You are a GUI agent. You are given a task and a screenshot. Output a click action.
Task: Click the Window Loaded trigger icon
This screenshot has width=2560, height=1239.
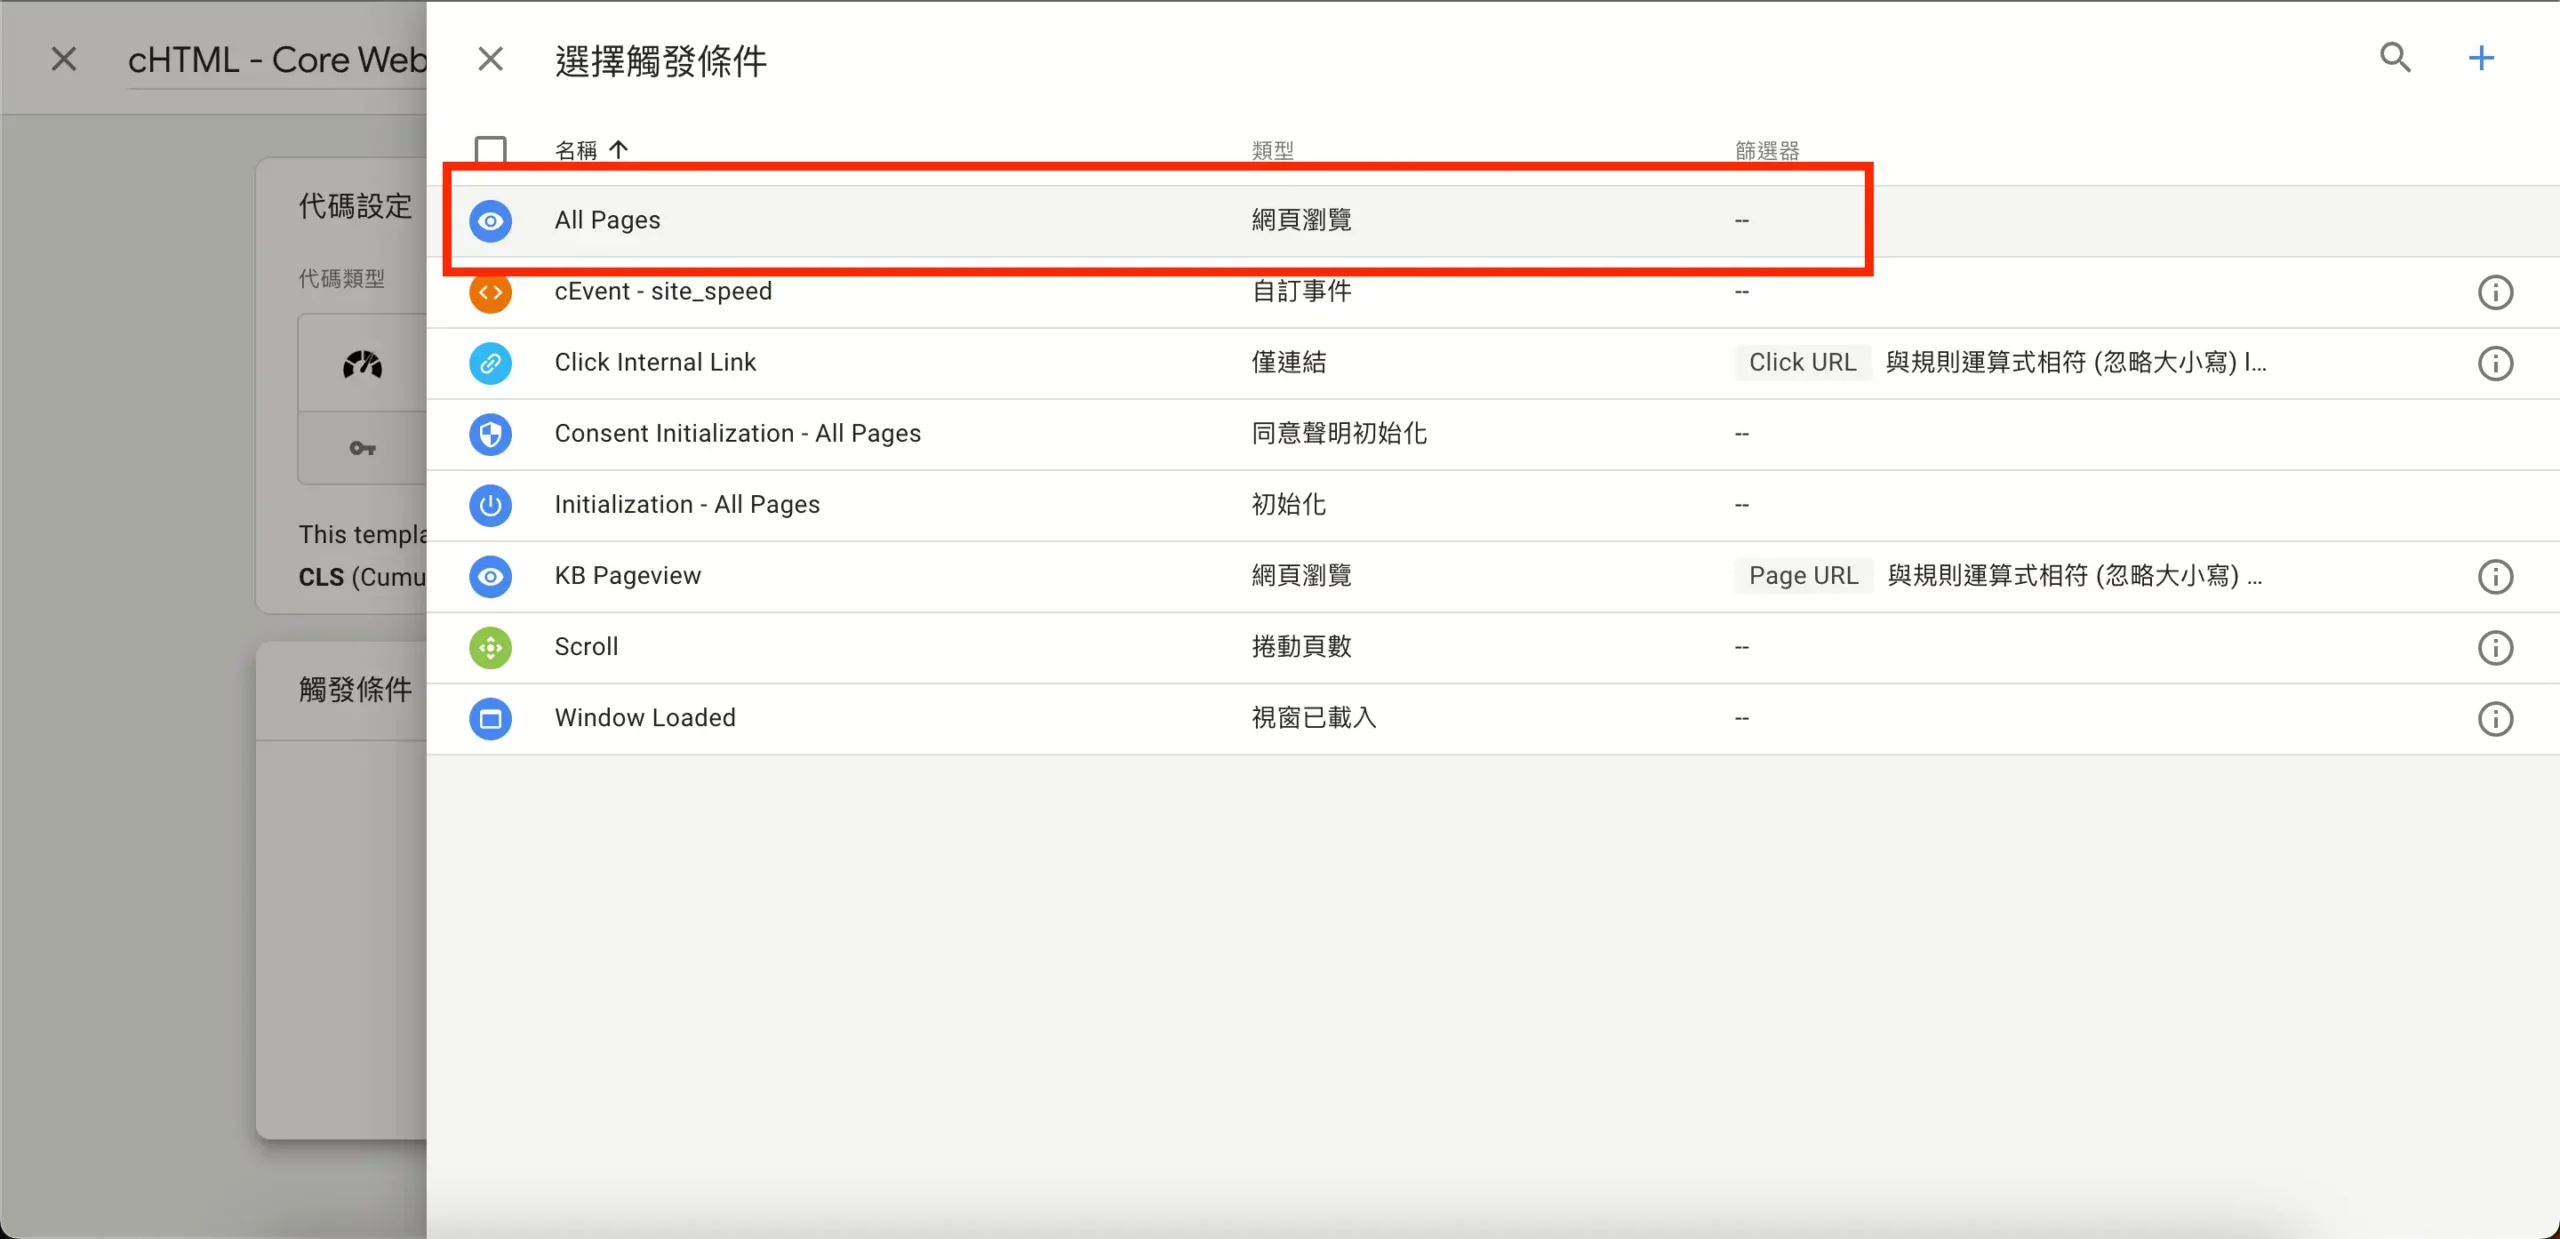click(x=490, y=719)
